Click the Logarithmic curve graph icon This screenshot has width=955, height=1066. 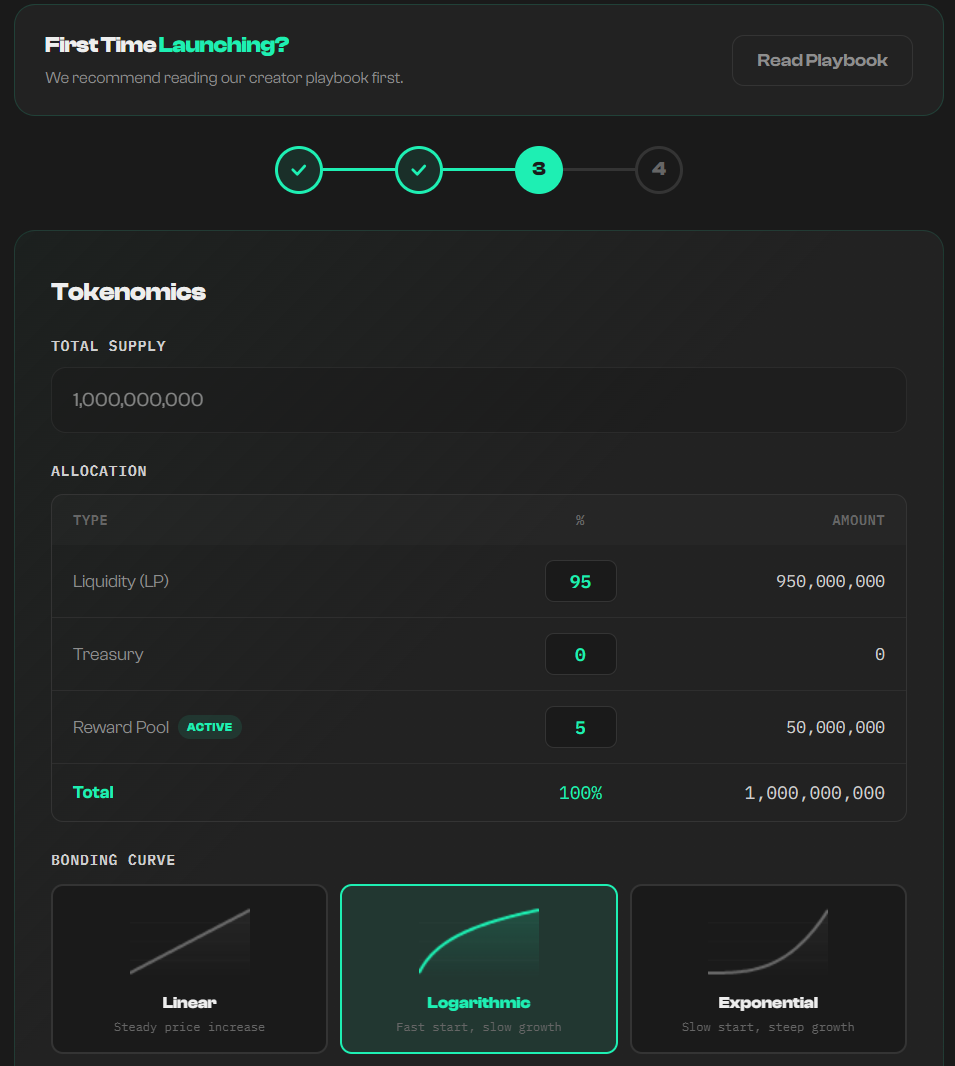tap(479, 941)
